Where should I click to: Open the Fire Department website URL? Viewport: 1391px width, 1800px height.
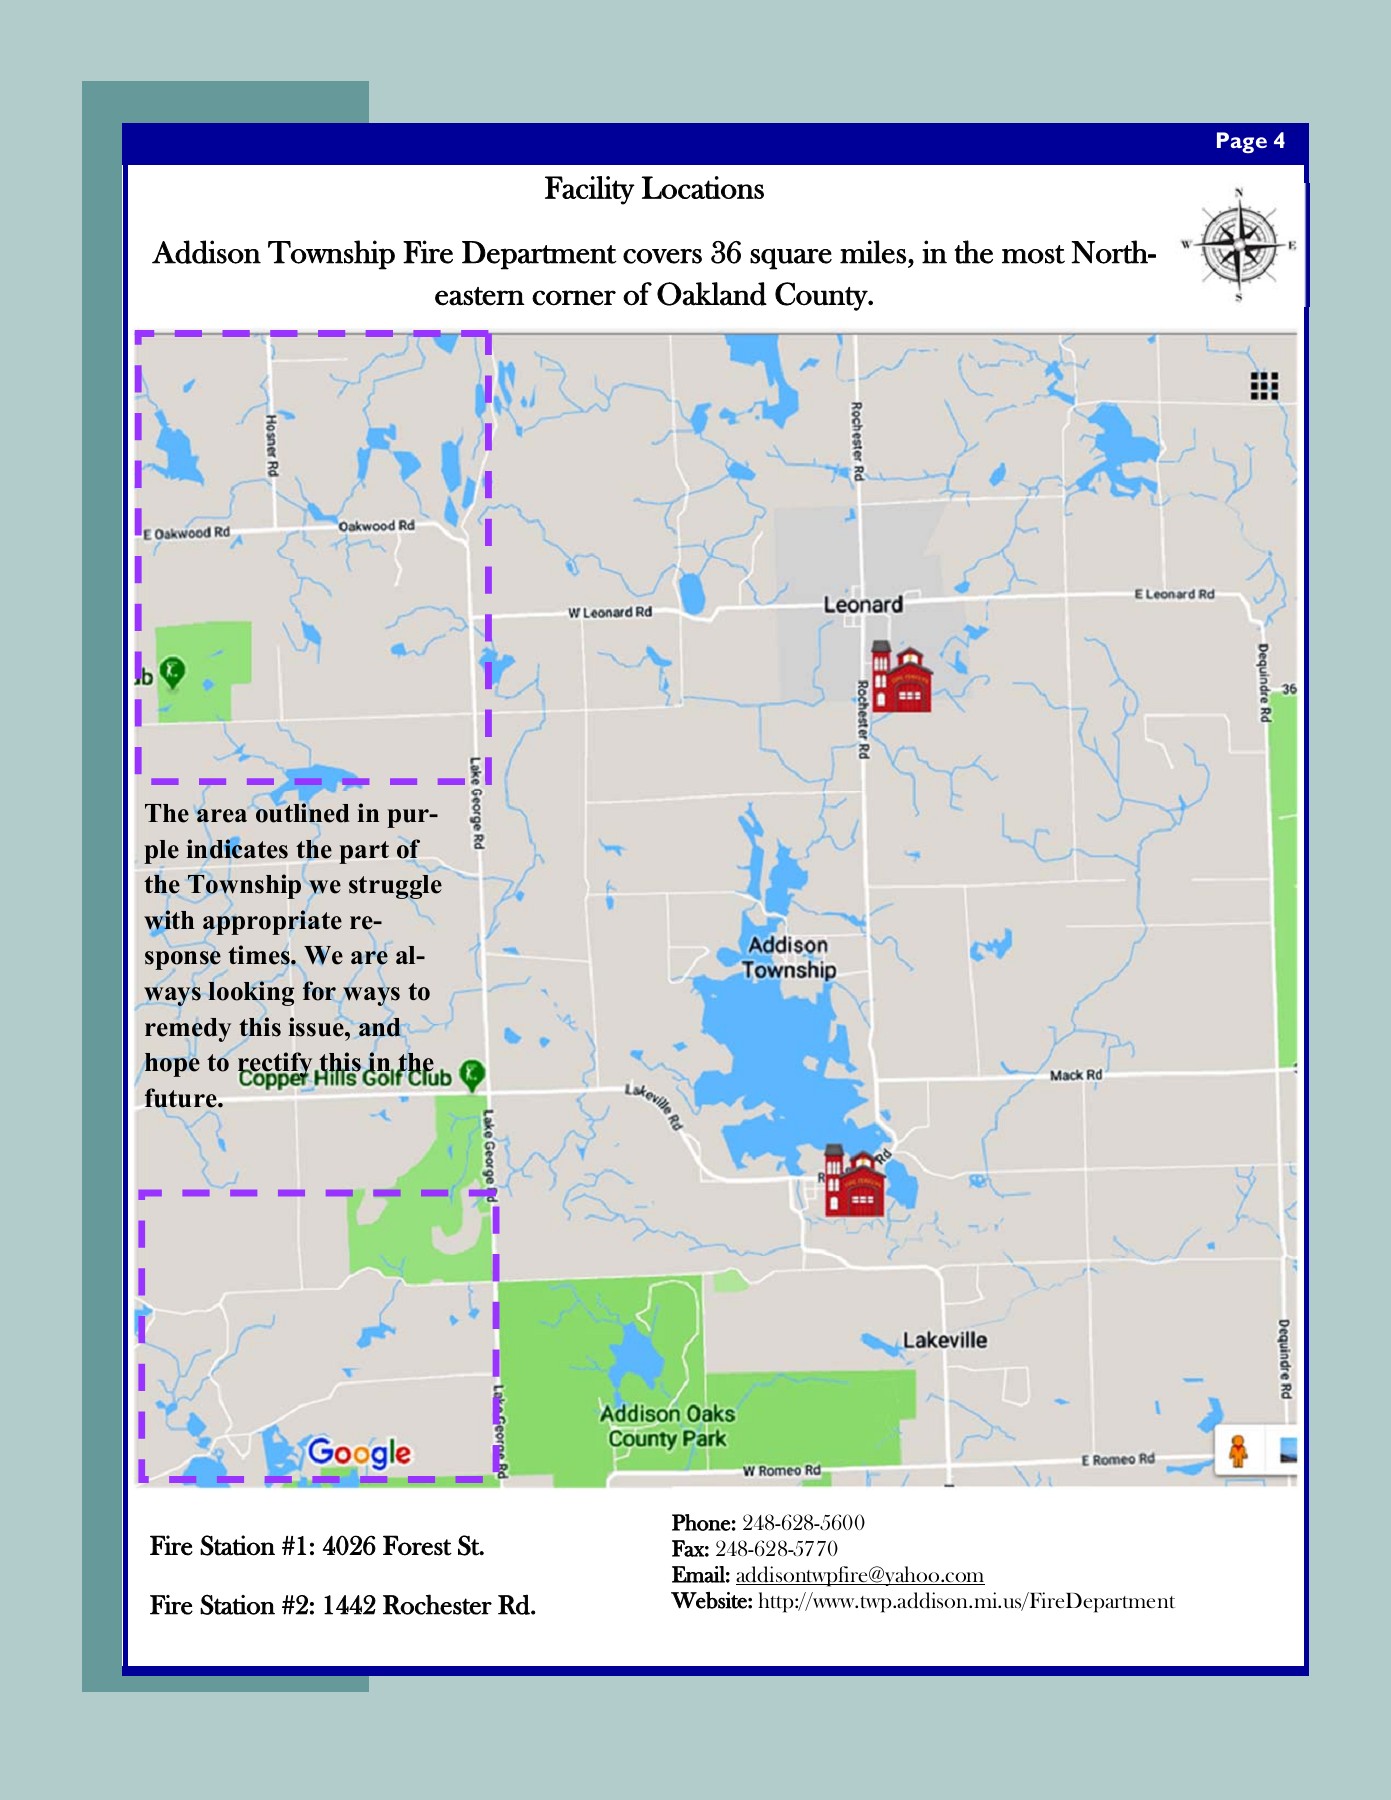[966, 1601]
